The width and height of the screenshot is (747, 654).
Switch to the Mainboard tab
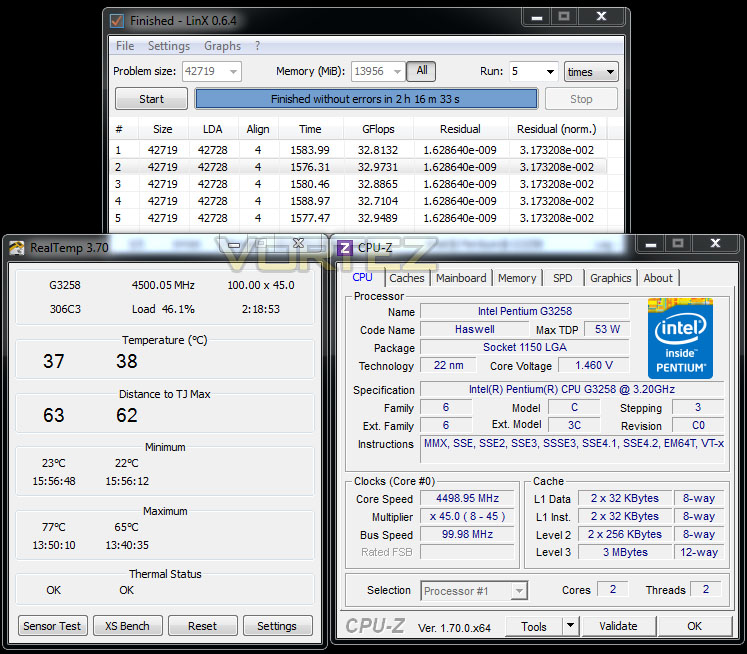point(461,278)
